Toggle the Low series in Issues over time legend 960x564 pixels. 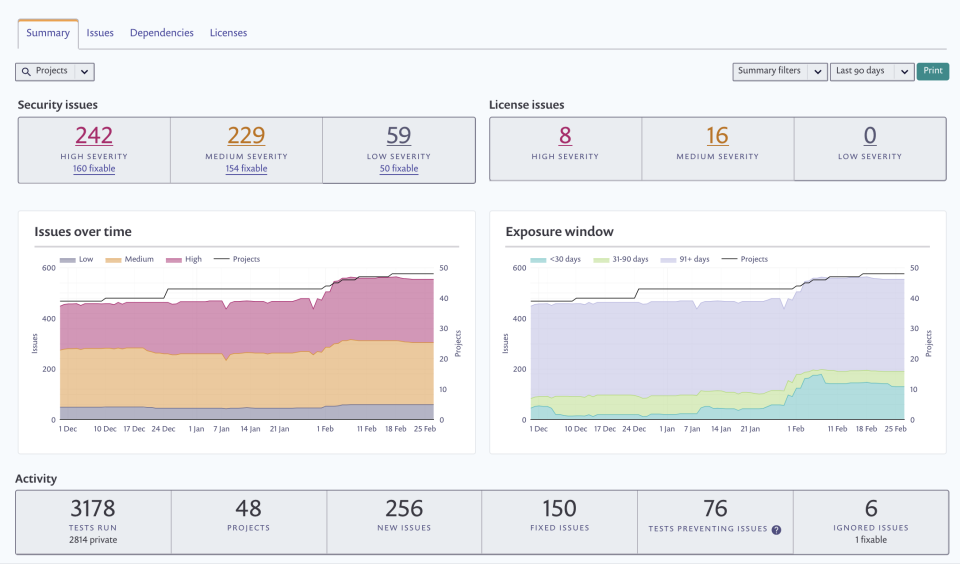(77, 260)
